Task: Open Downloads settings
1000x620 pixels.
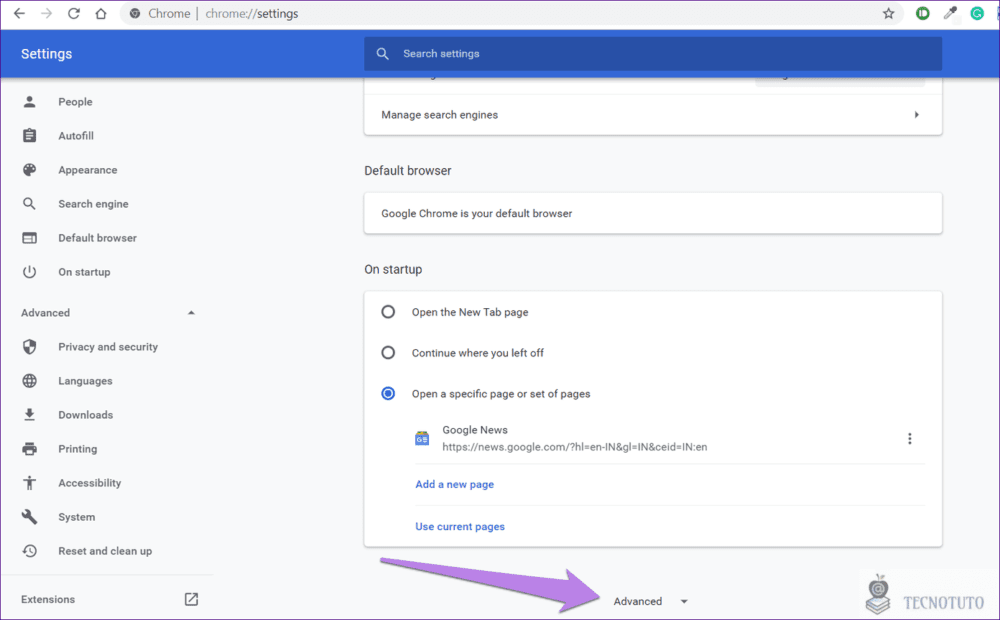Action: click(x=85, y=415)
